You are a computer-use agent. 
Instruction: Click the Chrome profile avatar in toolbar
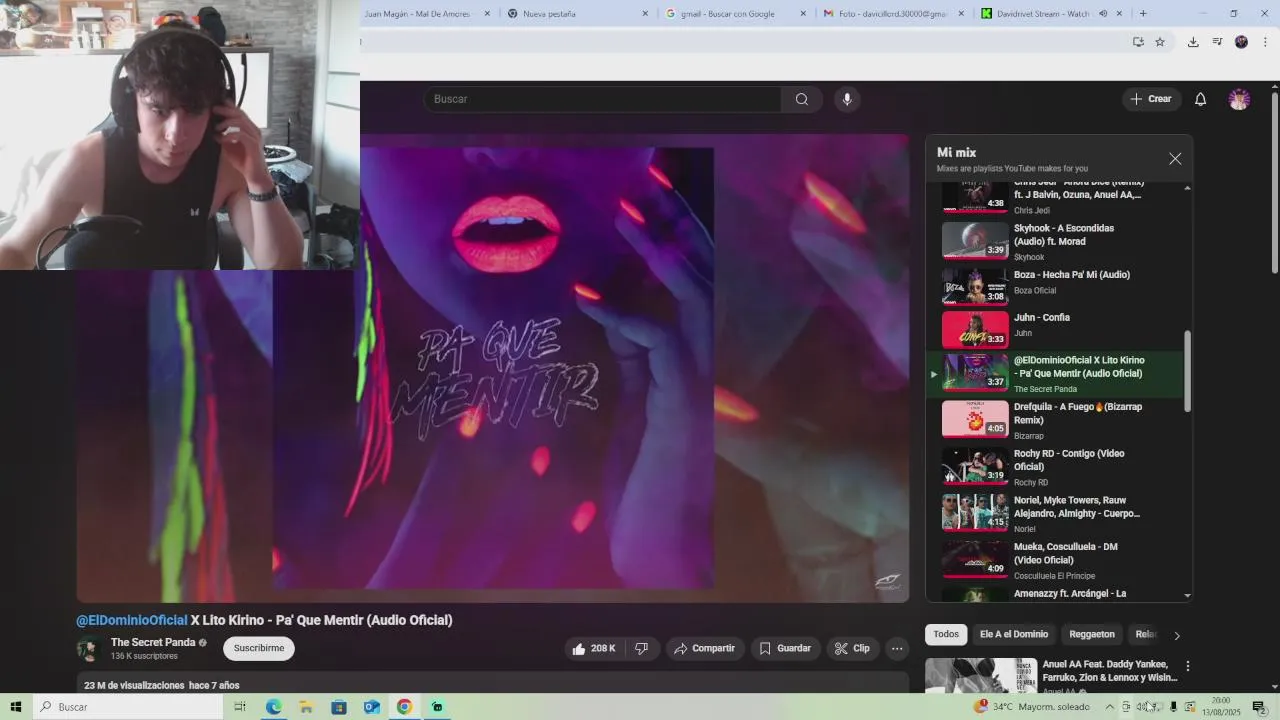1241,42
